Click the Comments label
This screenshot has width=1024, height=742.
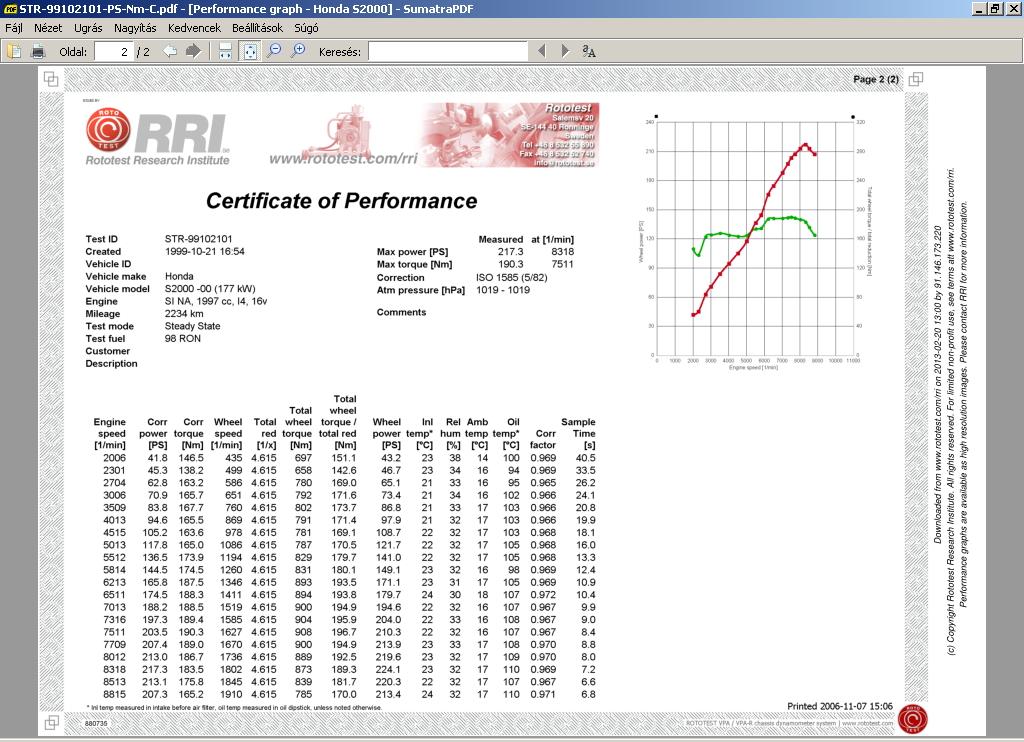click(x=402, y=312)
